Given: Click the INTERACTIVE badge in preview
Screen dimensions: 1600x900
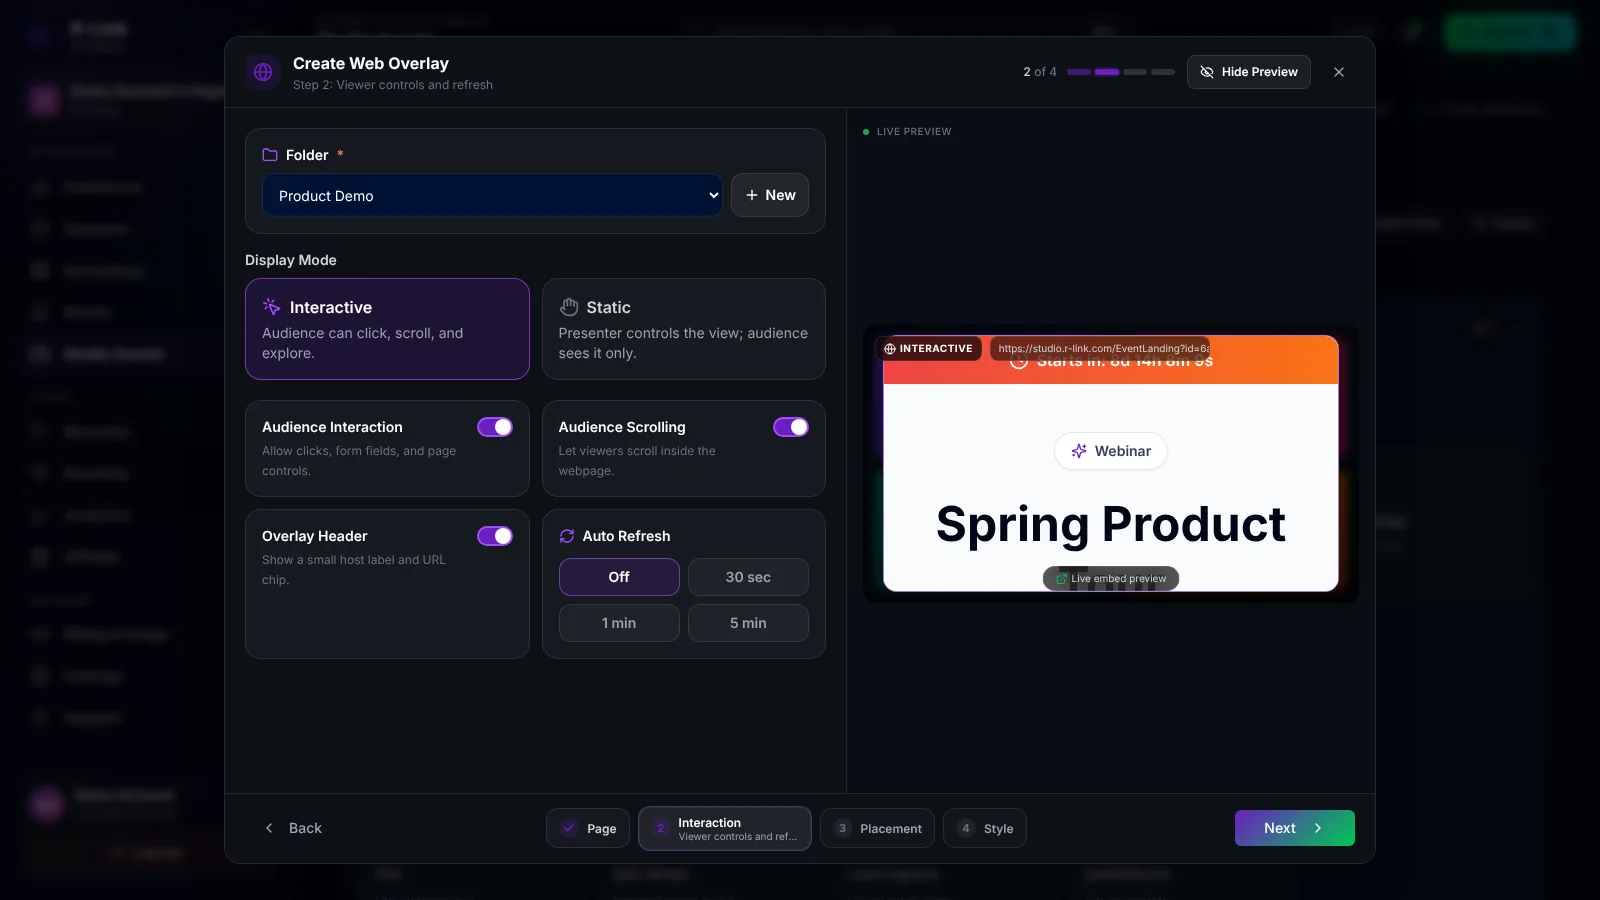Looking at the screenshot, I should click(x=929, y=349).
